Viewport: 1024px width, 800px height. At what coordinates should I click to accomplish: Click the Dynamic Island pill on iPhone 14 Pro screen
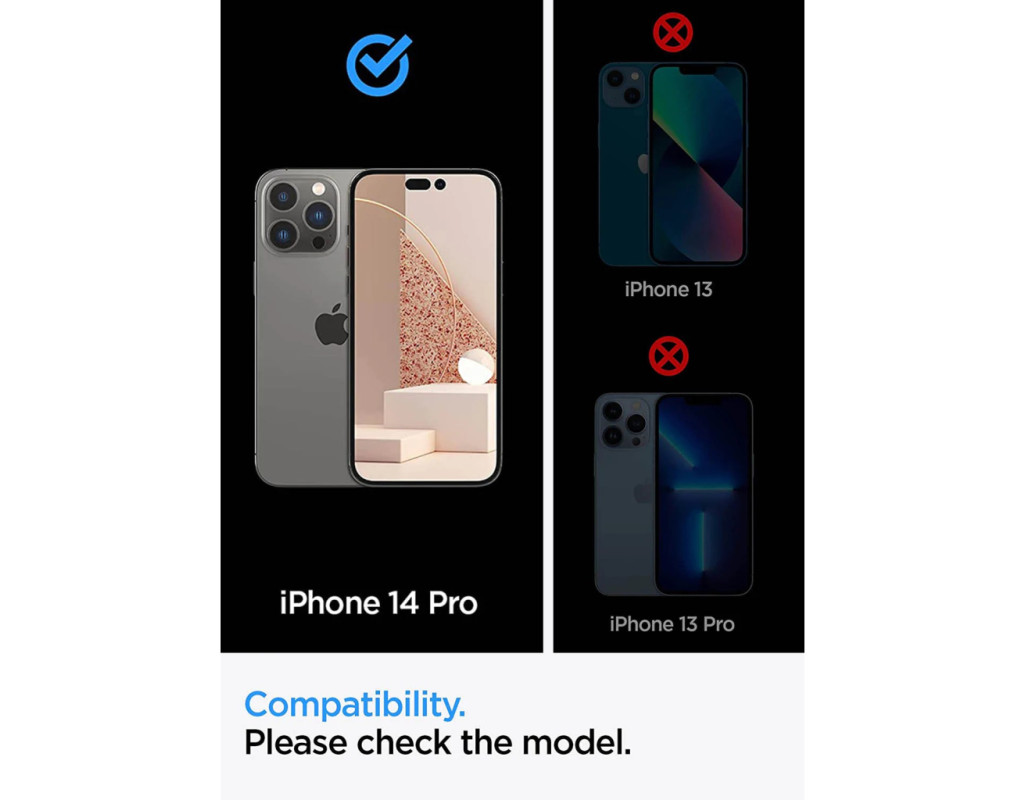click(x=425, y=184)
